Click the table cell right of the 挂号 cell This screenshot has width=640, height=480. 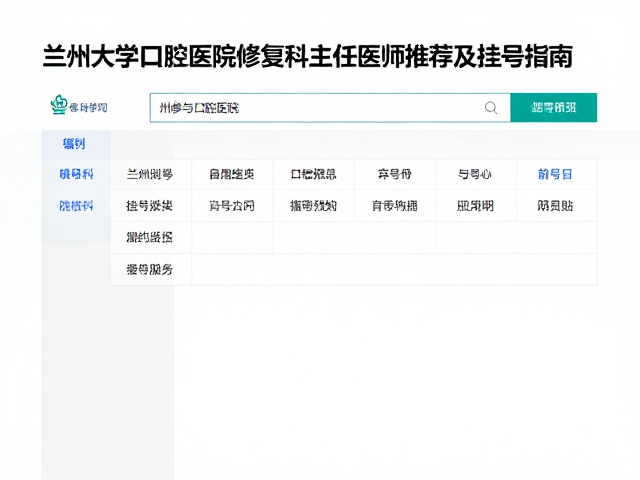coord(232,205)
